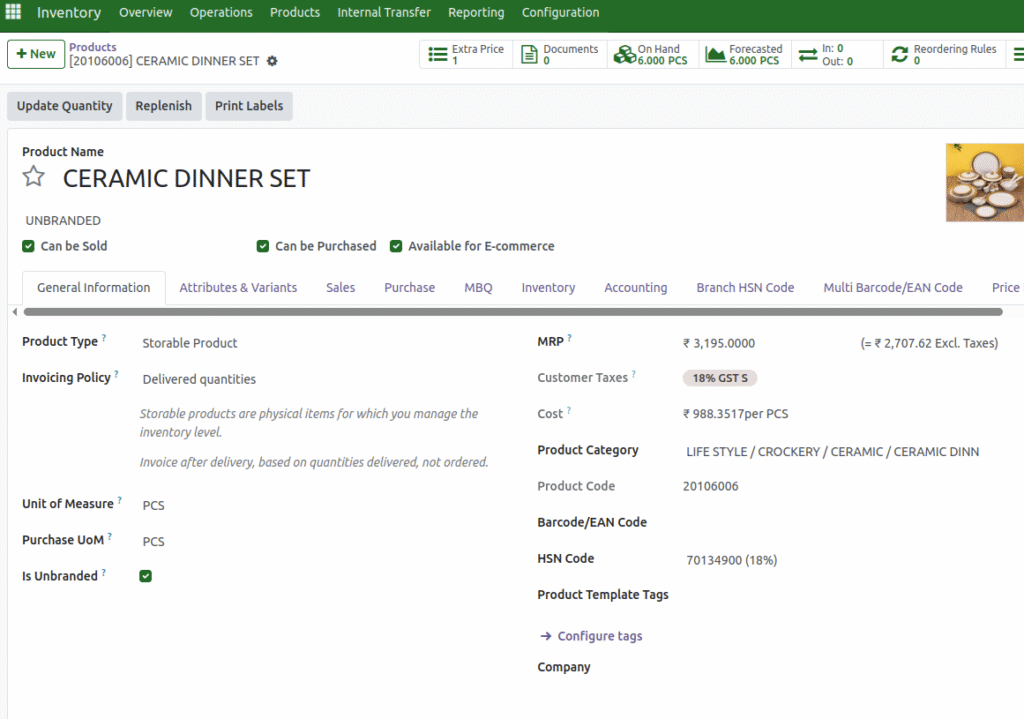Image resolution: width=1024 pixels, height=719 pixels.
Task: Click the Update Quantity button
Action: (x=65, y=106)
